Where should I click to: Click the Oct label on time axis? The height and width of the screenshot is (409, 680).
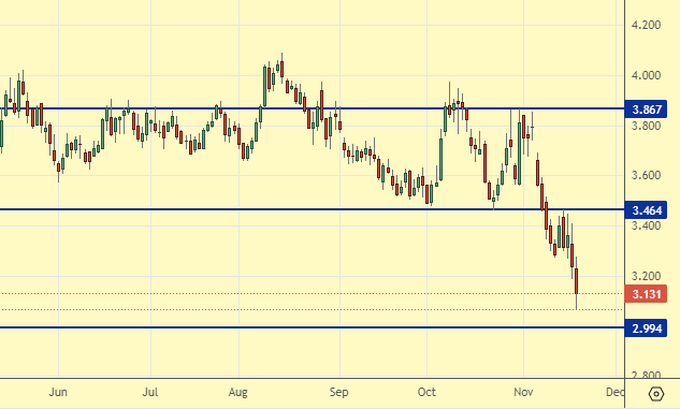[x=428, y=393]
